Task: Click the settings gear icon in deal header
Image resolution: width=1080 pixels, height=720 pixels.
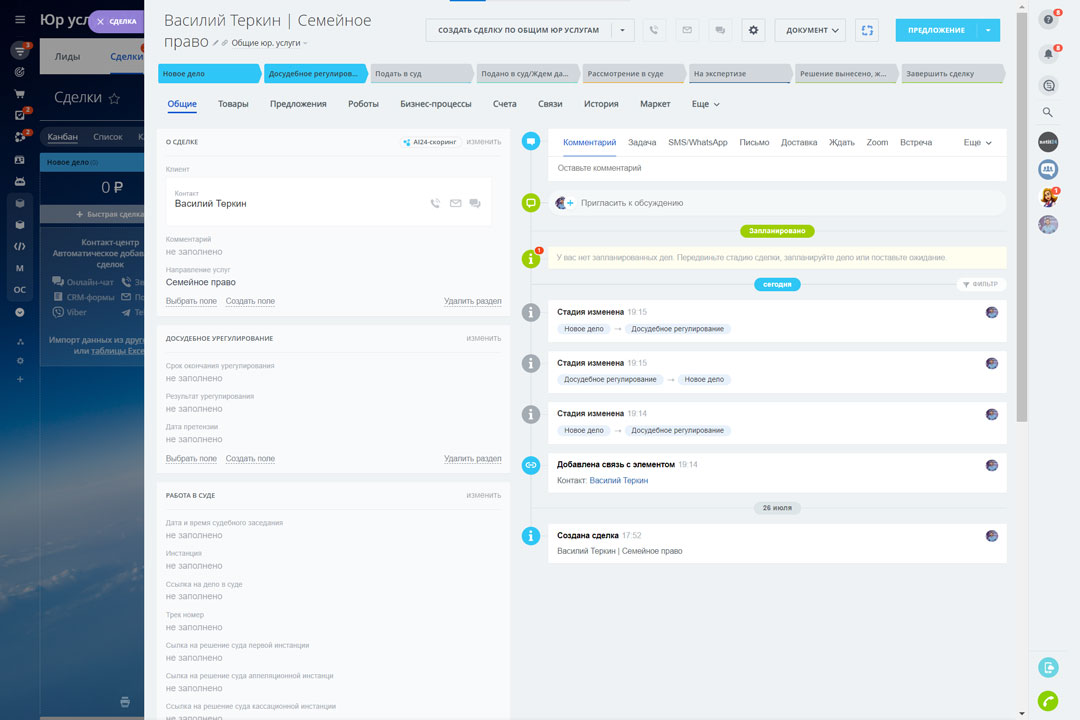Action: click(753, 30)
